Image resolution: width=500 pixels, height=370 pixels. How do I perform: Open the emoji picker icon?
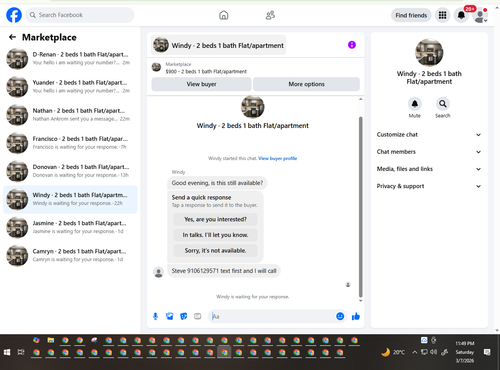[x=340, y=316]
